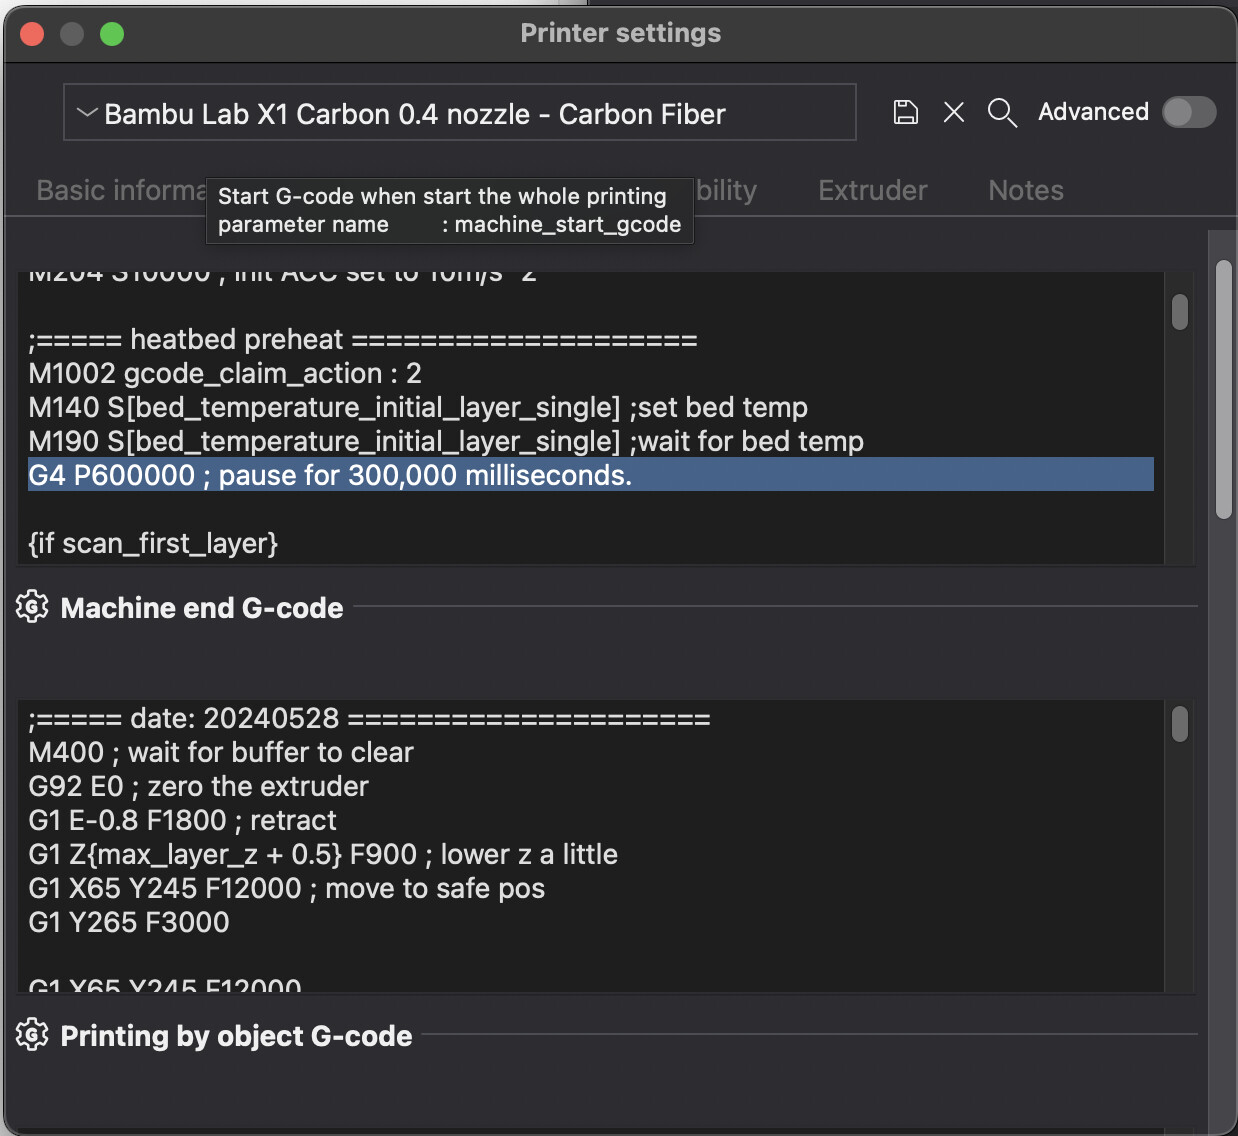Image resolution: width=1238 pixels, height=1136 pixels.
Task: Click the gear icon beside Machine end G-code
Action: tap(32, 607)
